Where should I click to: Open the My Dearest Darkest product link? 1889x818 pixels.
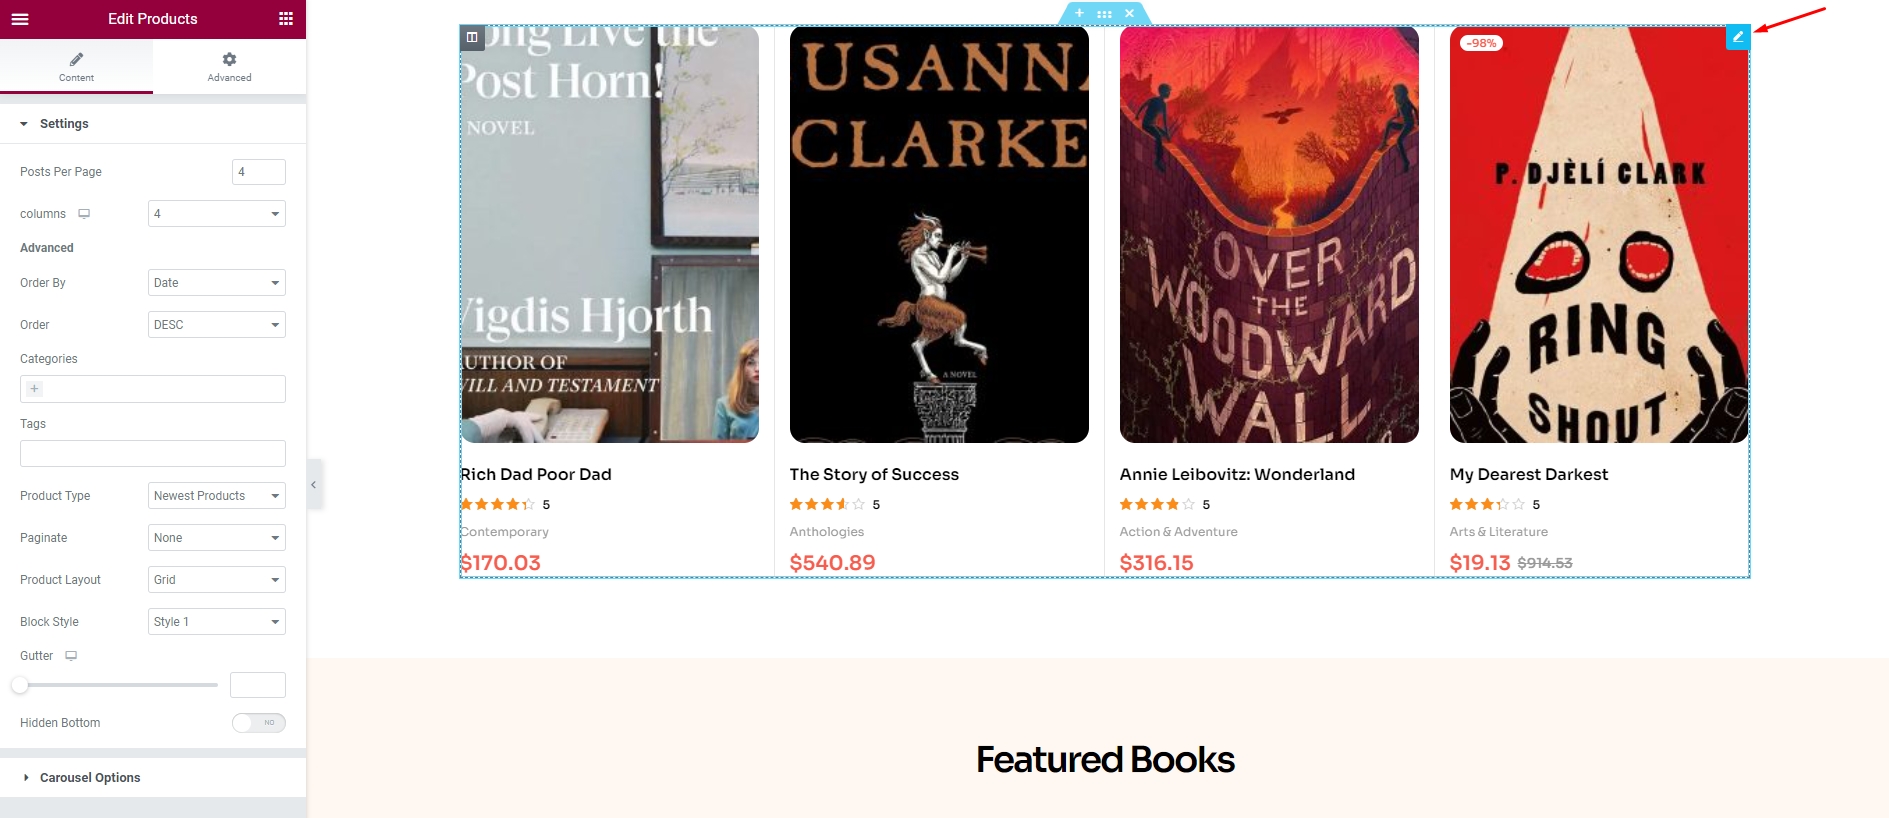1528,474
